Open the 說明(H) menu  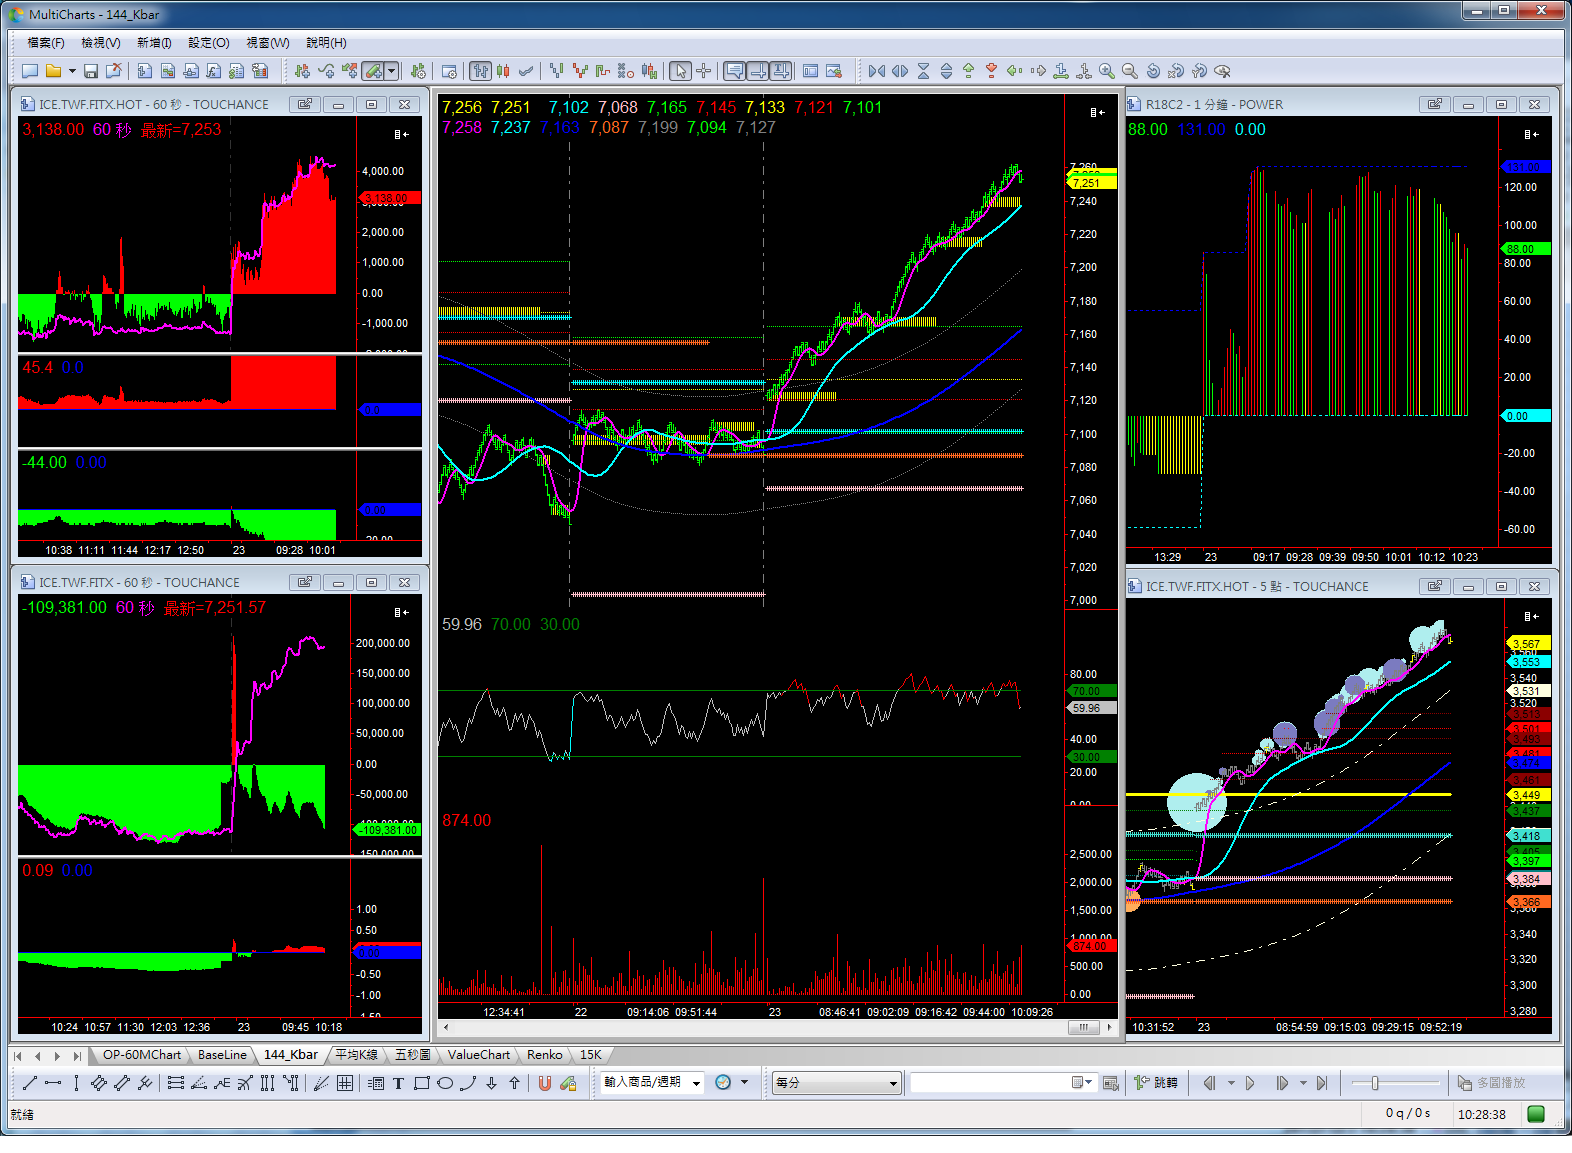[327, 43]
